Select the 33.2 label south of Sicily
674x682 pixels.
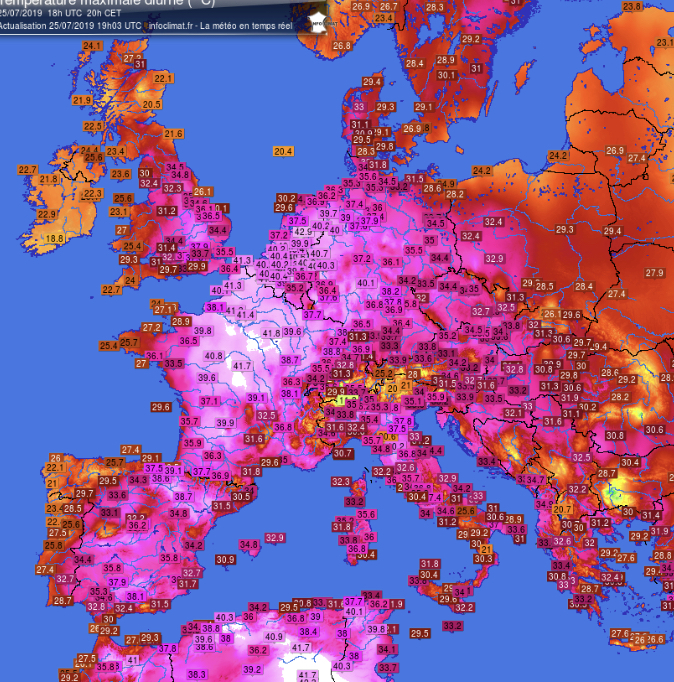[x=451, y=626]
